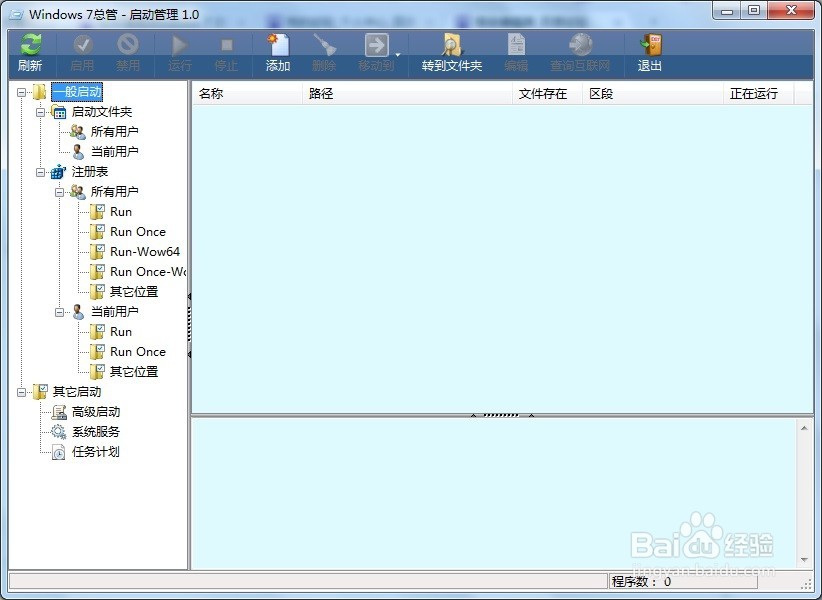
Task: Open the 高级启动 tree item
Action: coord(96,412)
